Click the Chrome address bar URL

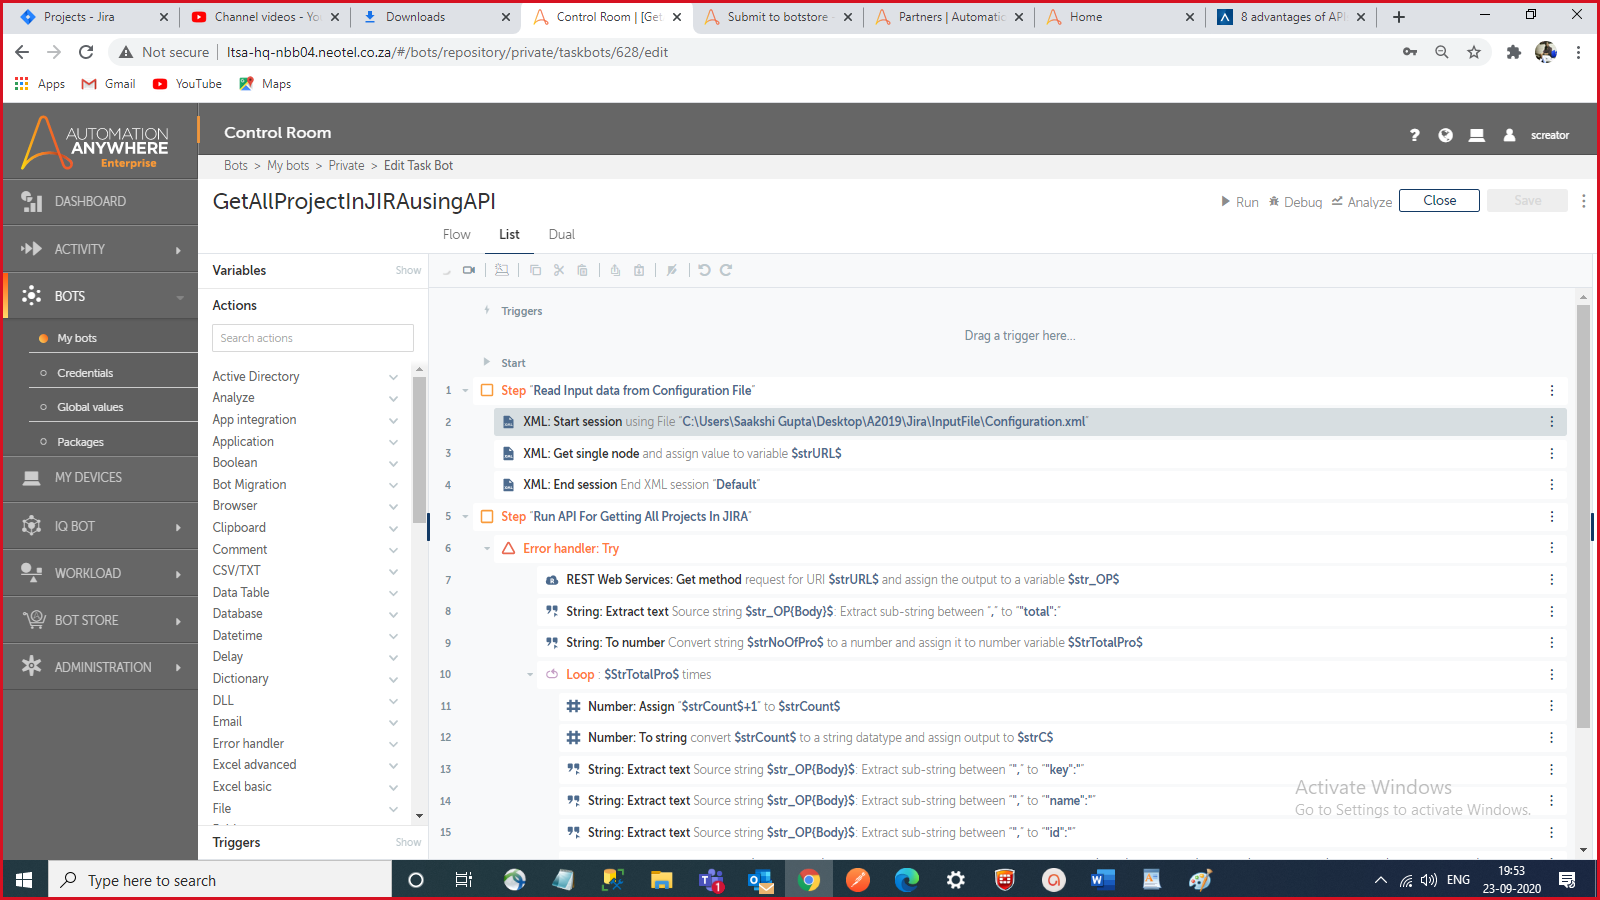point(447,52)
